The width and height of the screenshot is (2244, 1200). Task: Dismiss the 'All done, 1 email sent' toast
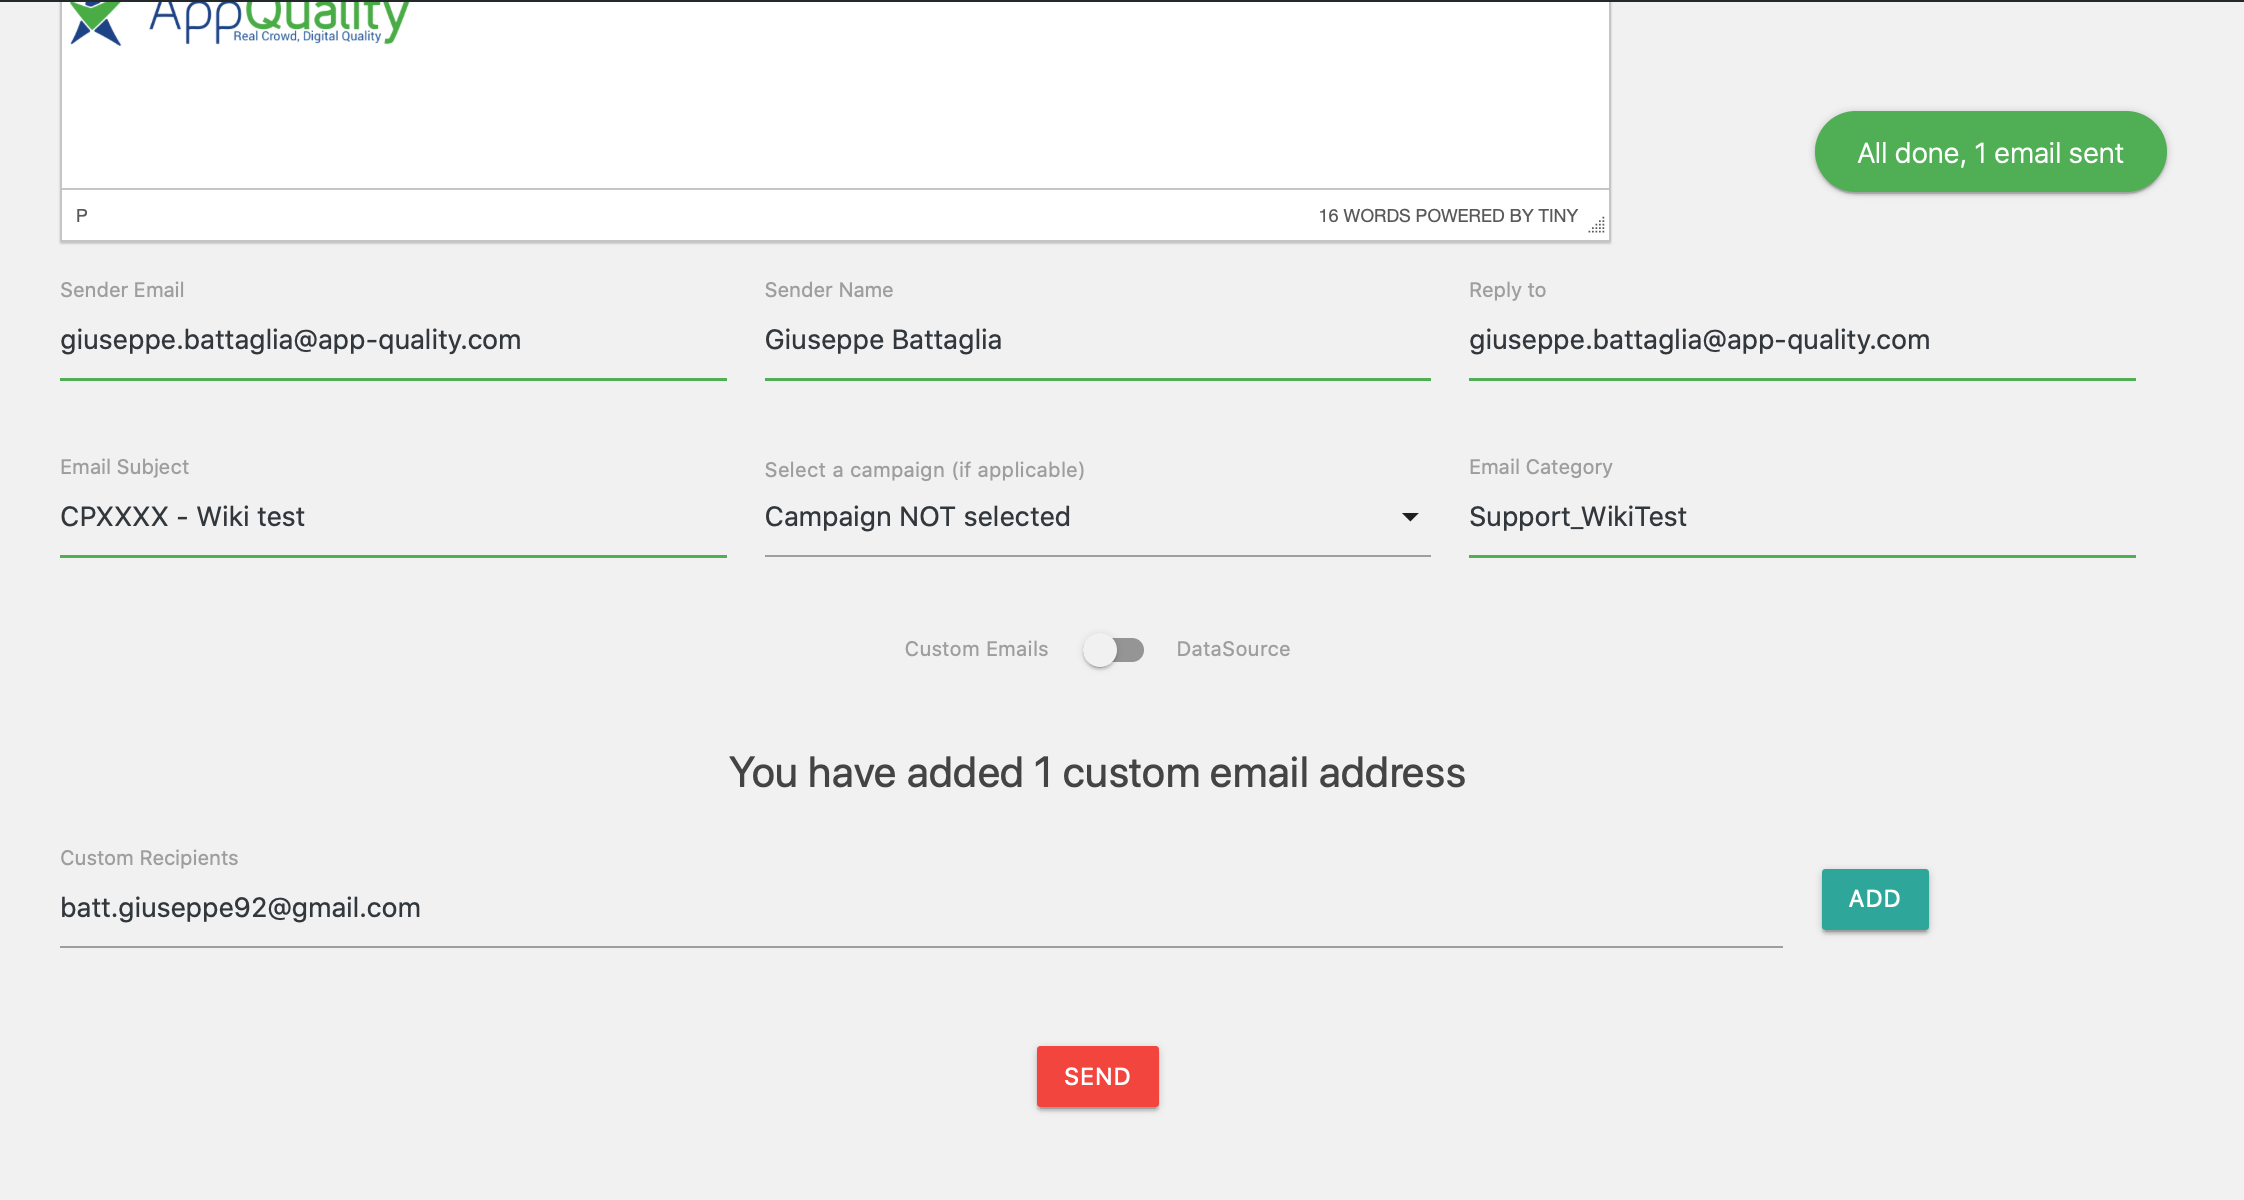pos(1990,152)
